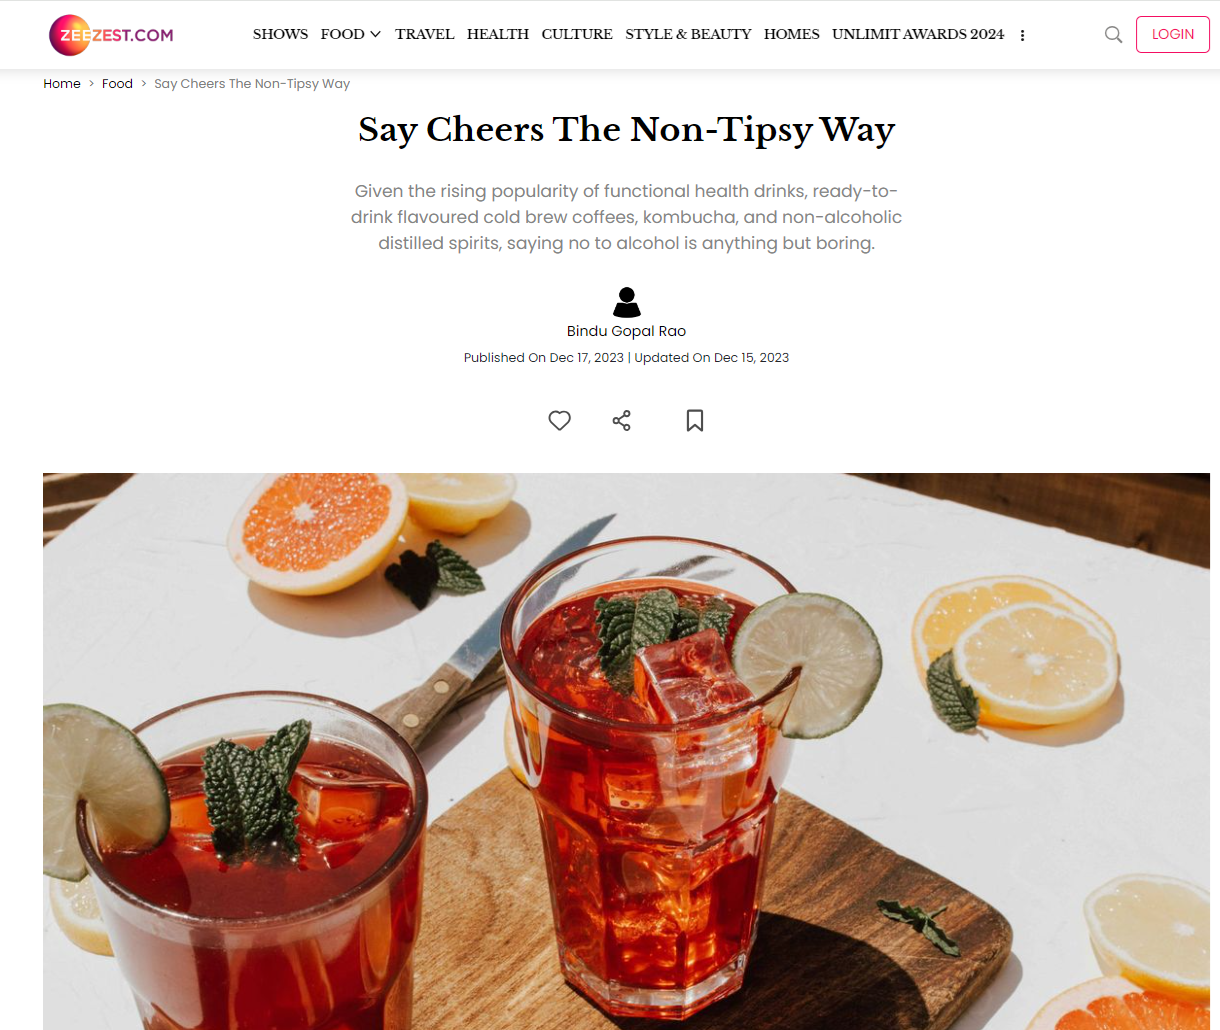Go to the TRAVEL section
This screenshot has width=1220, height=1030.
(424, 34)
